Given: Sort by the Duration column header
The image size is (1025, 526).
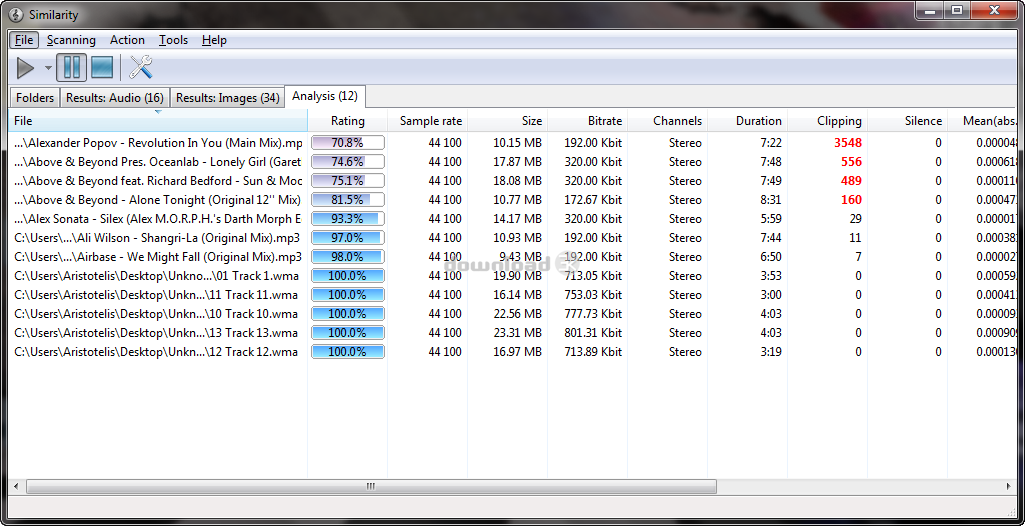Looking at the screenshot, I should (x=748, y=121).
